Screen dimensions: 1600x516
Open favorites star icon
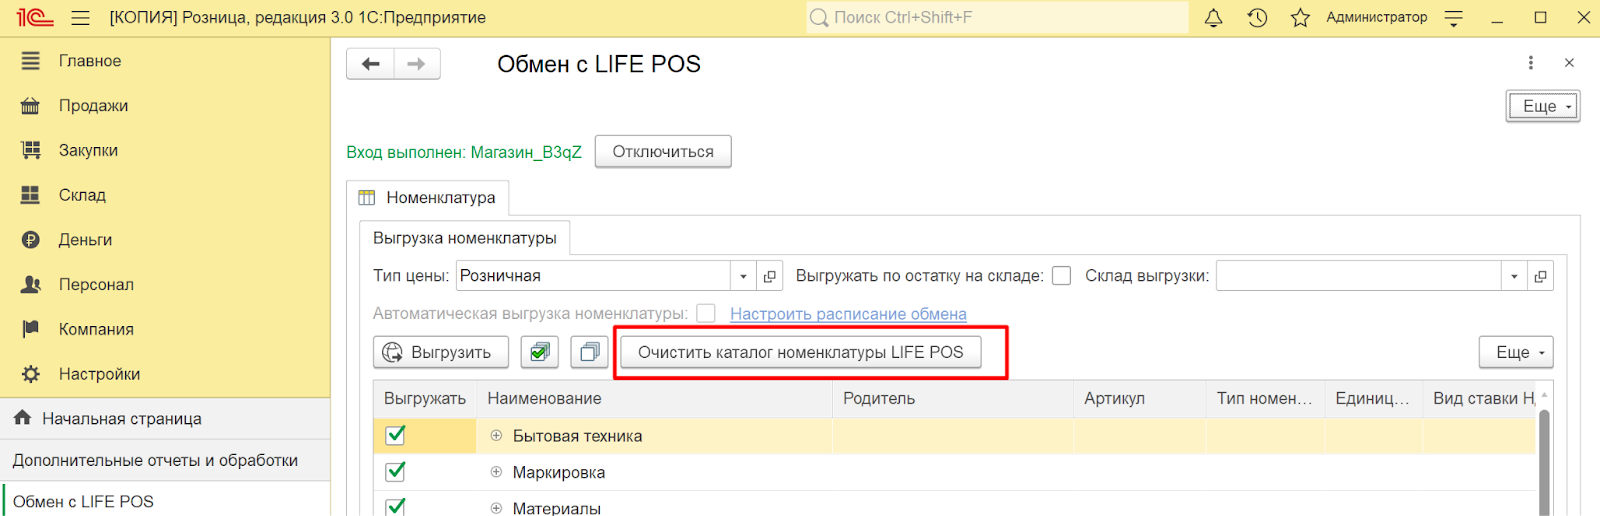point(1300,18)
